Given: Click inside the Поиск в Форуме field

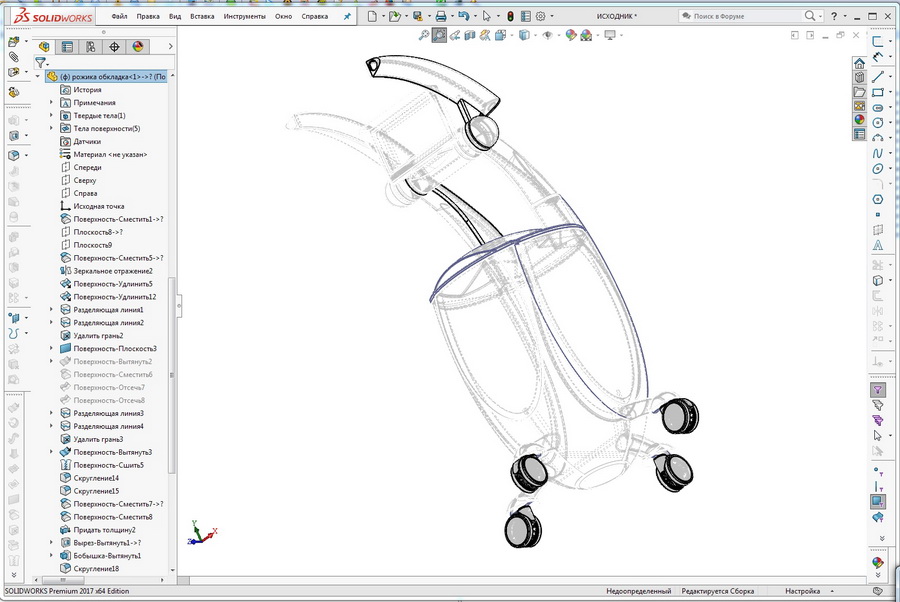Looking at the screenshot, I should [740, 16].
